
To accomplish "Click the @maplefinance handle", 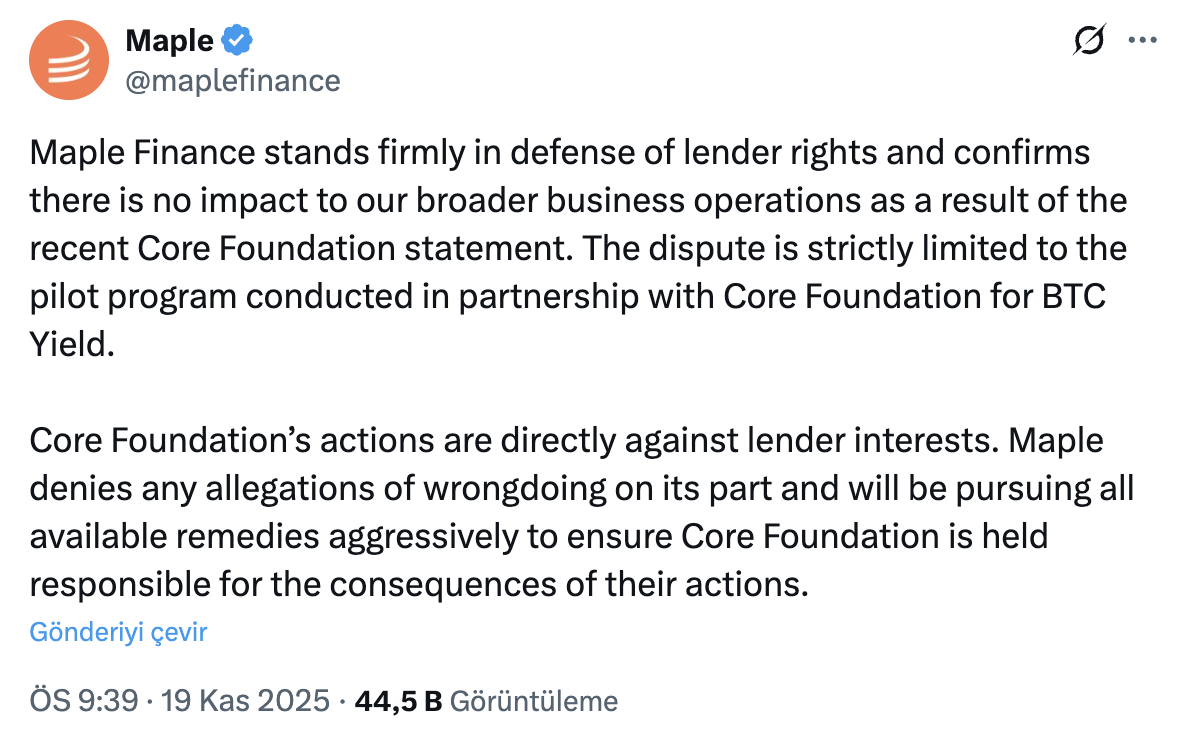I will click(232, 80).
